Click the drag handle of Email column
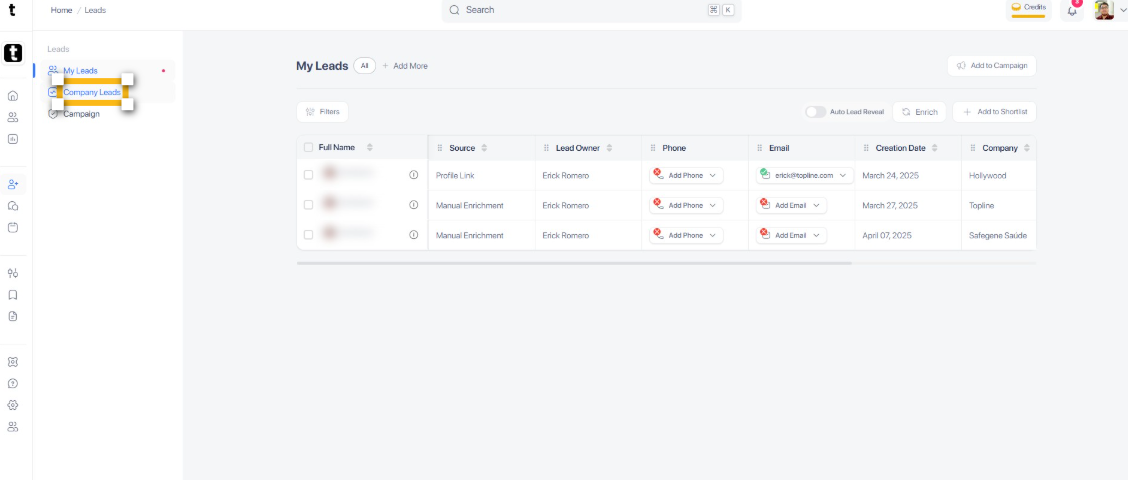Viewport: 1128px width, 480px height. pos(759,148)
